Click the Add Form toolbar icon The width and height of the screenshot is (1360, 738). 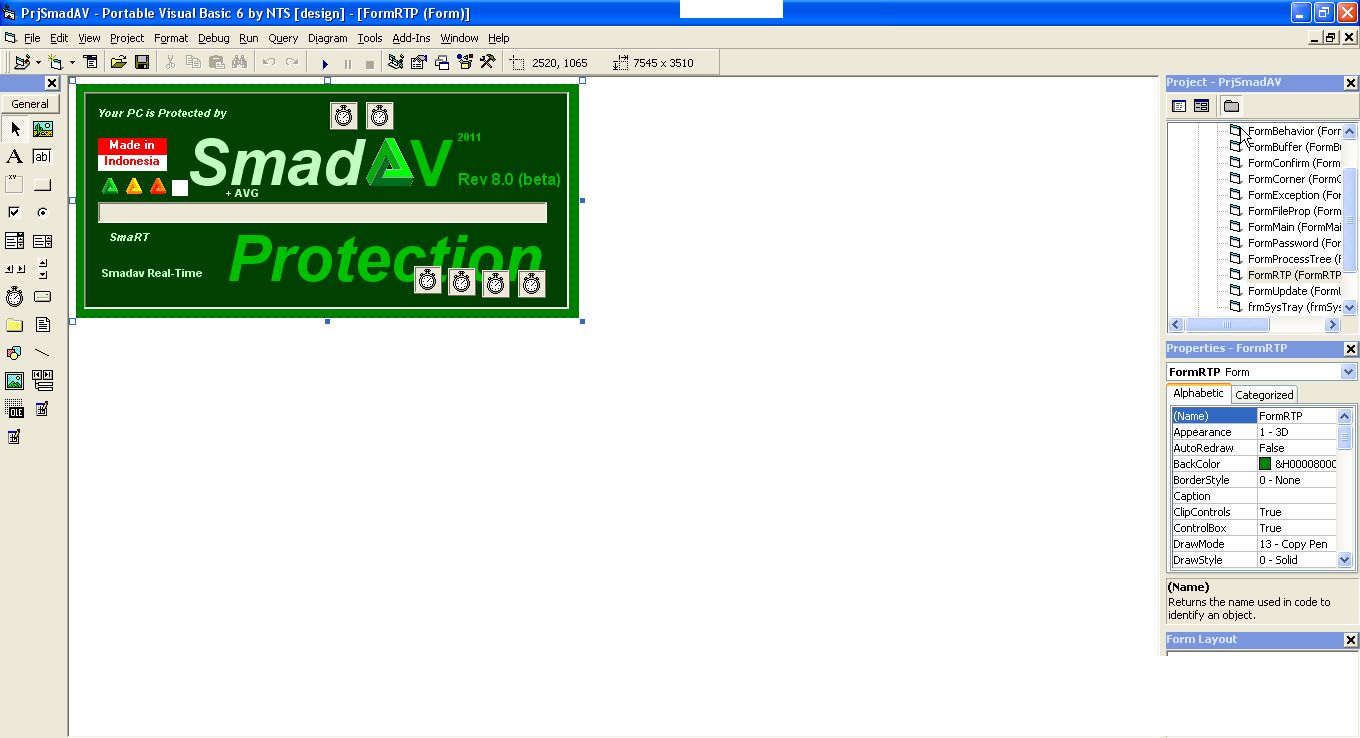point(55,62)
